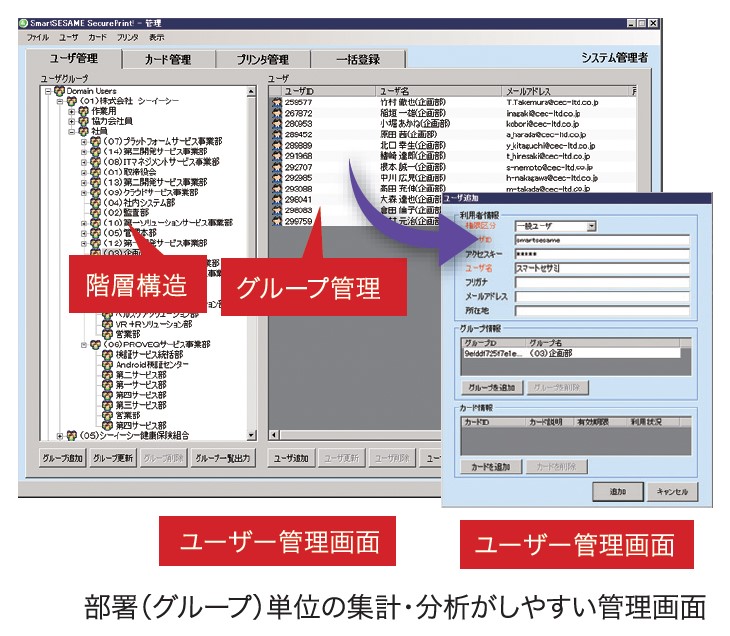The image size is (730, 636).
Task: Click the (08)ITマネジメントサービス事業部 group icon
Action: click(x=95, y=162)
